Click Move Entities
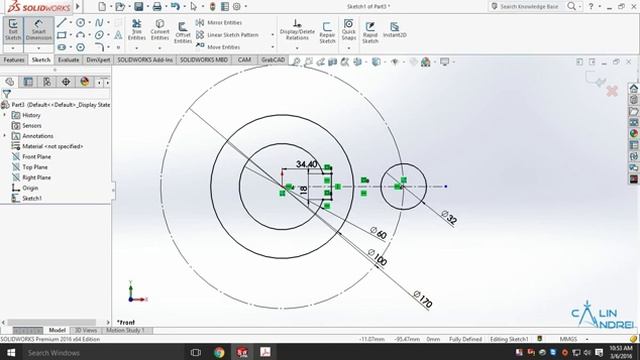This screenshot has height=360, width=640. (x=218, y=47)
